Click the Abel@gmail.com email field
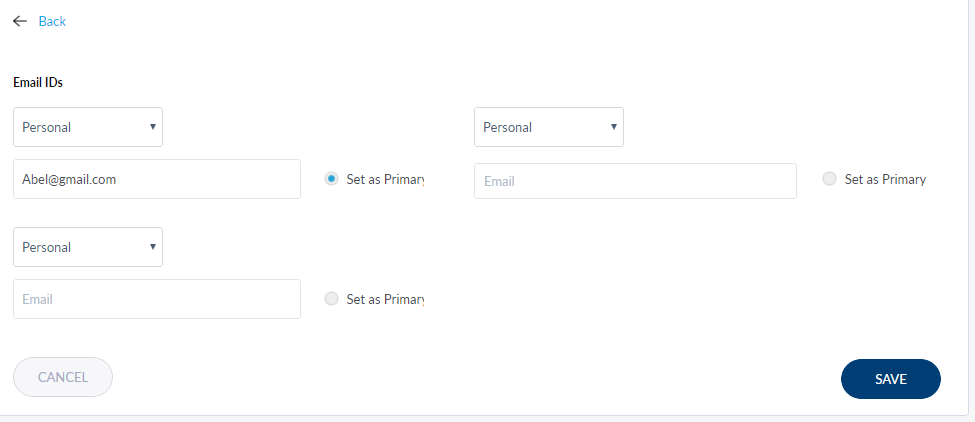 point(157,179)
